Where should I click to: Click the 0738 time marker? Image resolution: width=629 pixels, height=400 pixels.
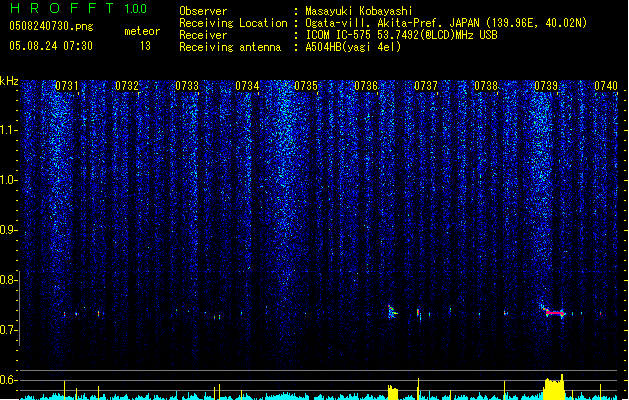pyautogui.click(x=486, y=86)
